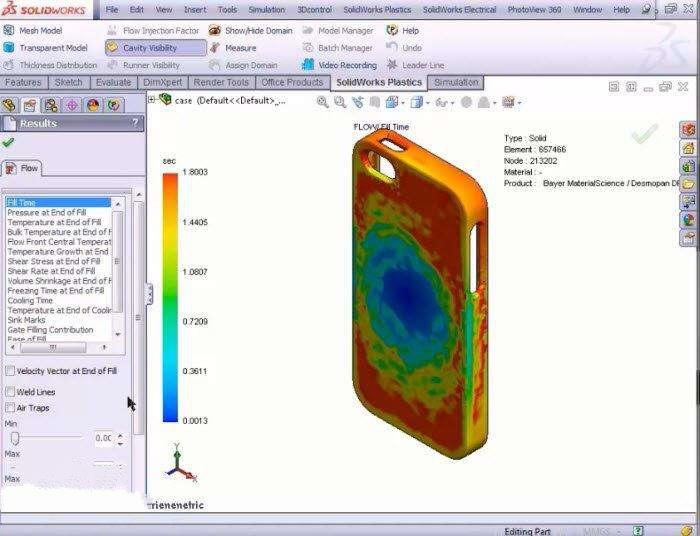Click the case part icon in tree
Screen dimensions: 700x536
coord(166,99)
